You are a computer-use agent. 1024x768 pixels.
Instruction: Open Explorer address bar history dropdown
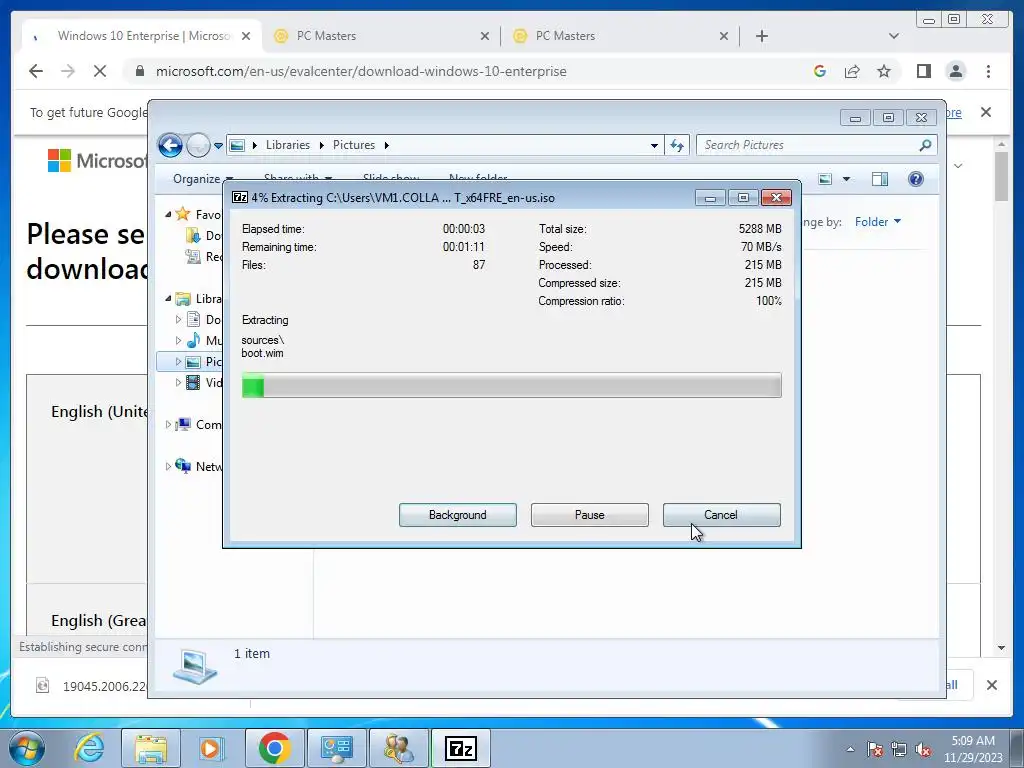(654, 146)
